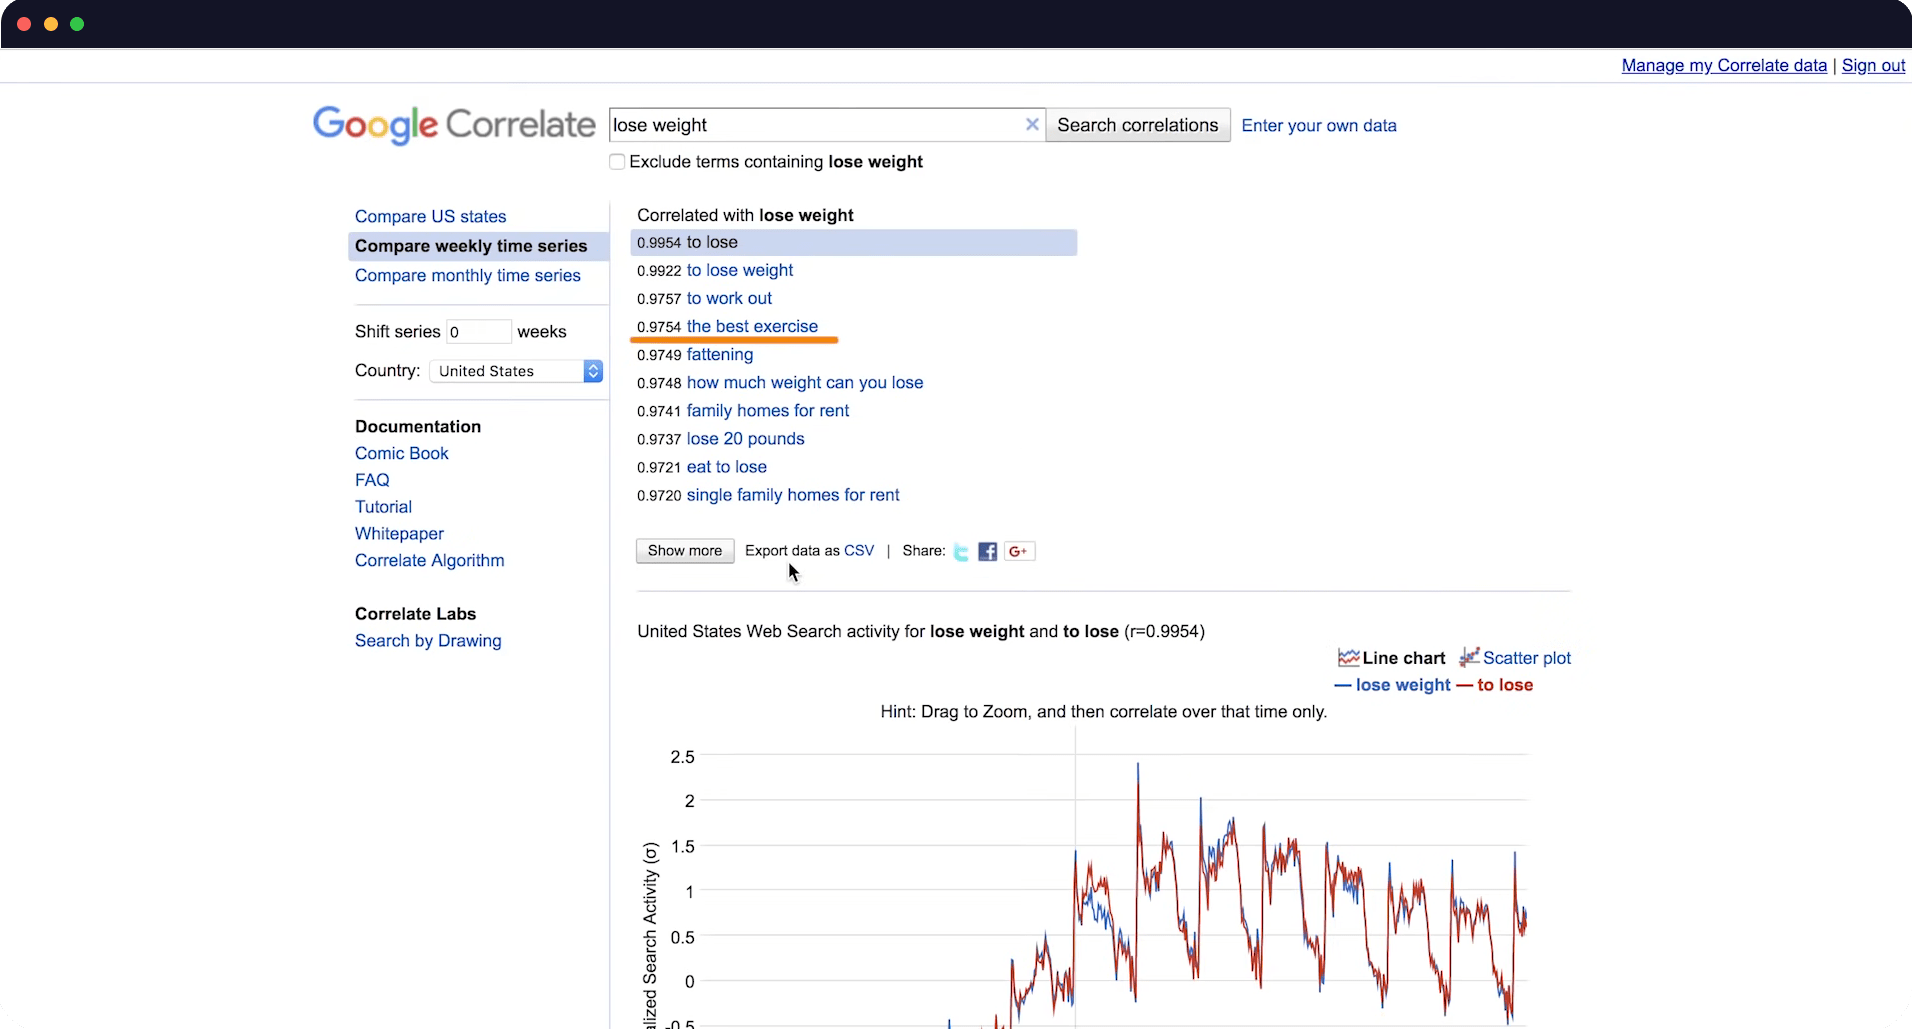This screenshot has height=1029, width=1912.
Task: Click 'lose weight' legend label
Action: (1402, 685)
